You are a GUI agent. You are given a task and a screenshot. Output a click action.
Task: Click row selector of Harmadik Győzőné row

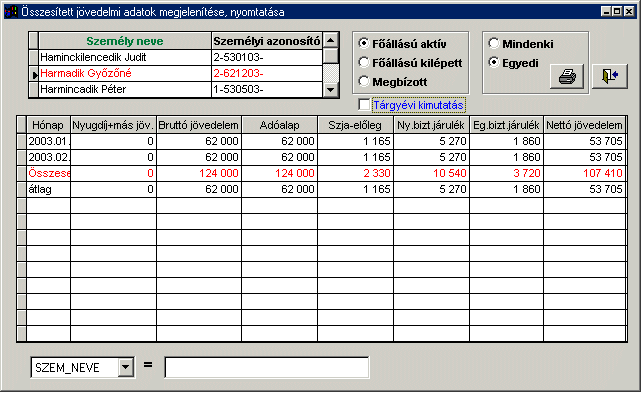point(34,73)
